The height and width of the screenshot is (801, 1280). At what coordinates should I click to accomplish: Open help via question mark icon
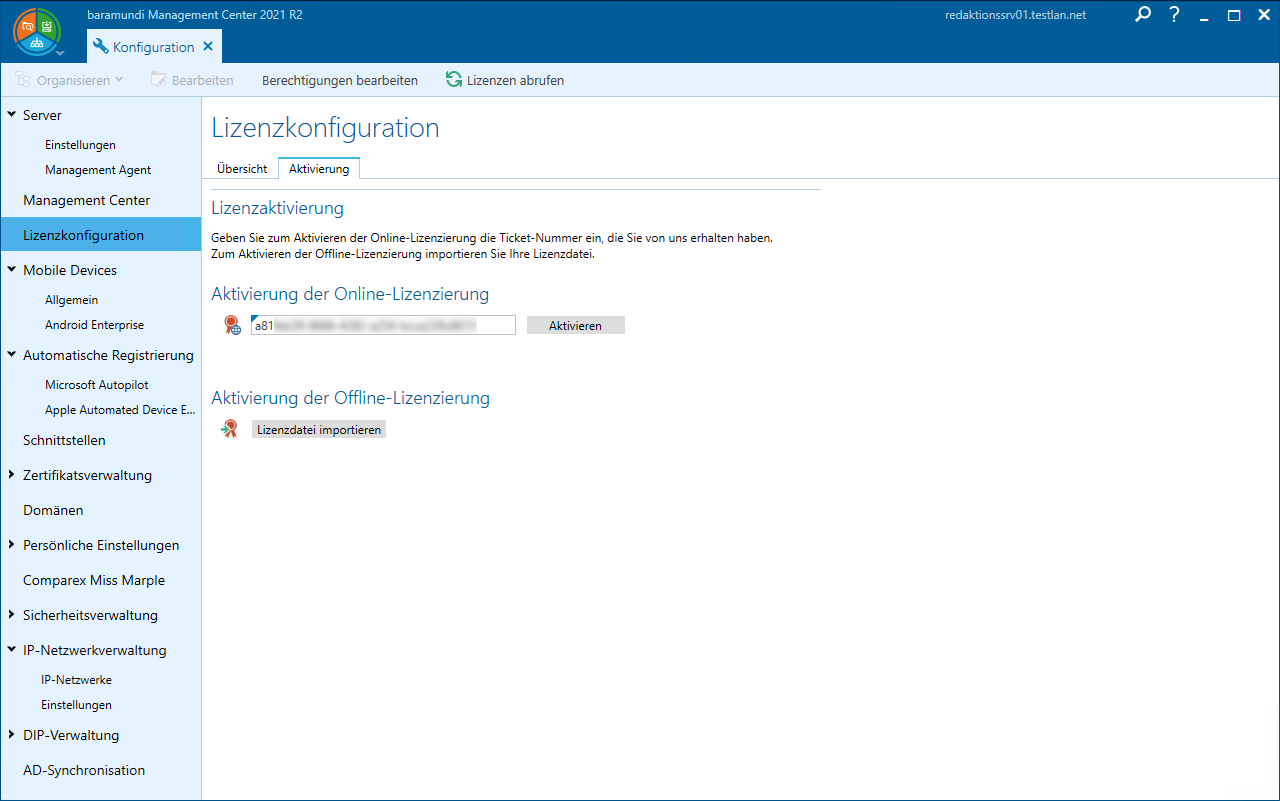coord(1175,15)
